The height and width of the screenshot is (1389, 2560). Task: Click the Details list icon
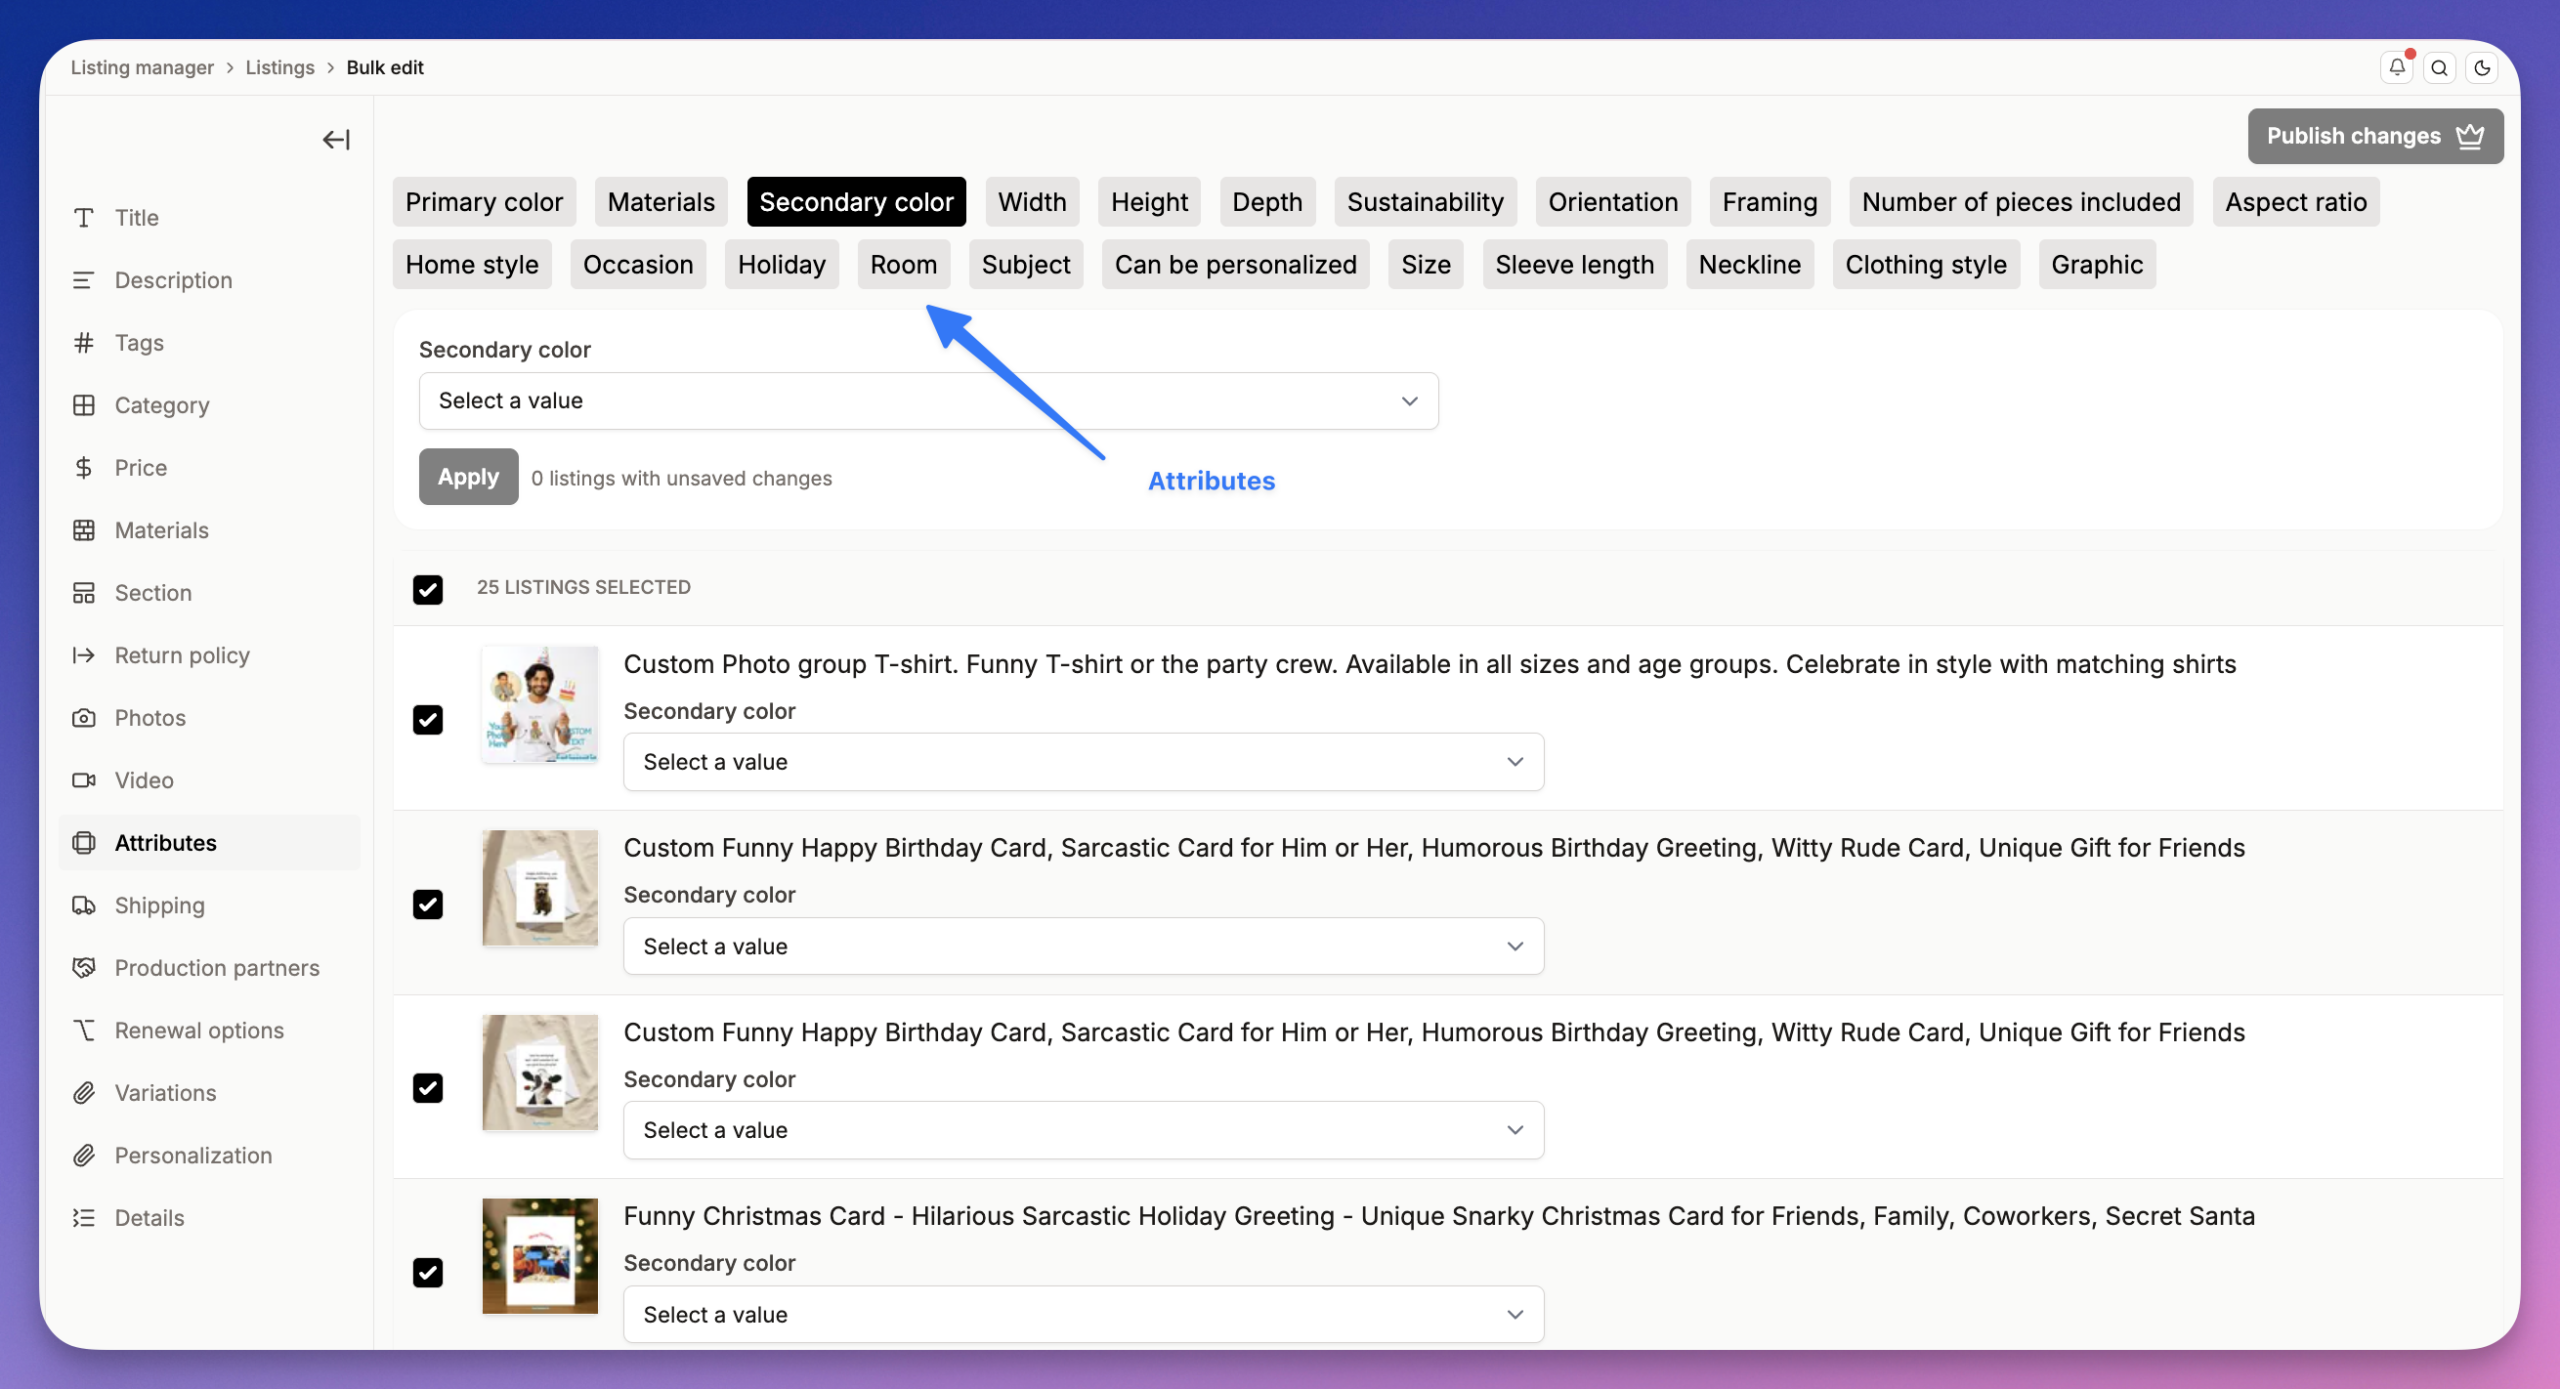coord(84,1218)
